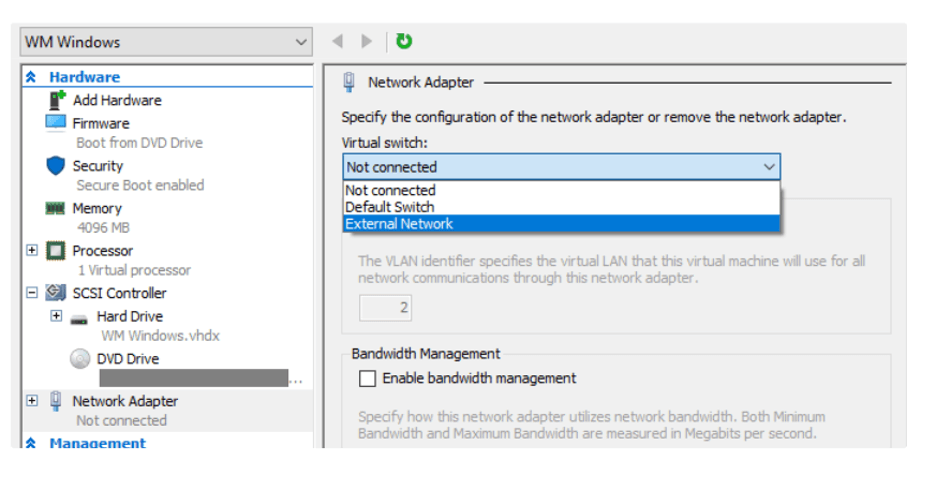Click the VLAN identifier number field
The image size is (936, 490).
point(386,308)
